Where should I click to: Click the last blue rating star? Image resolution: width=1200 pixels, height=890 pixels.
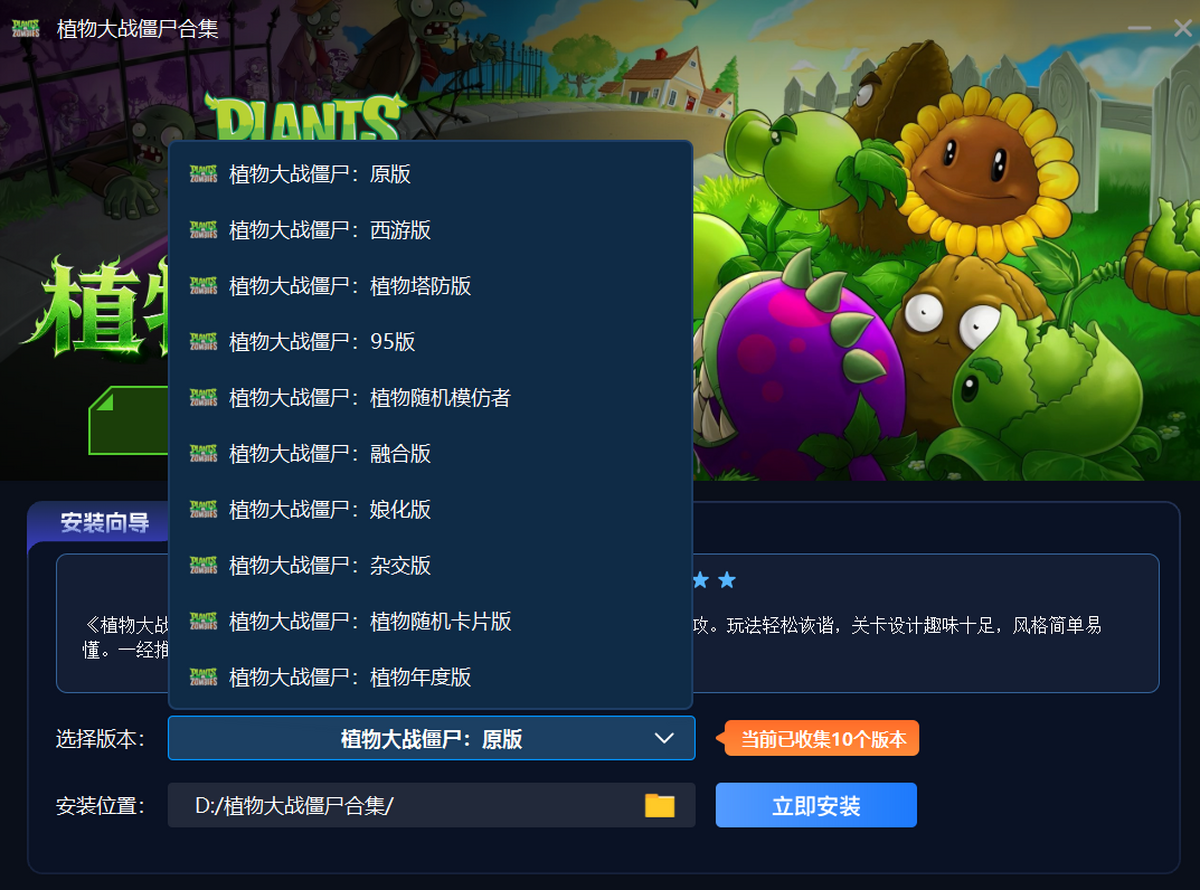727,580
